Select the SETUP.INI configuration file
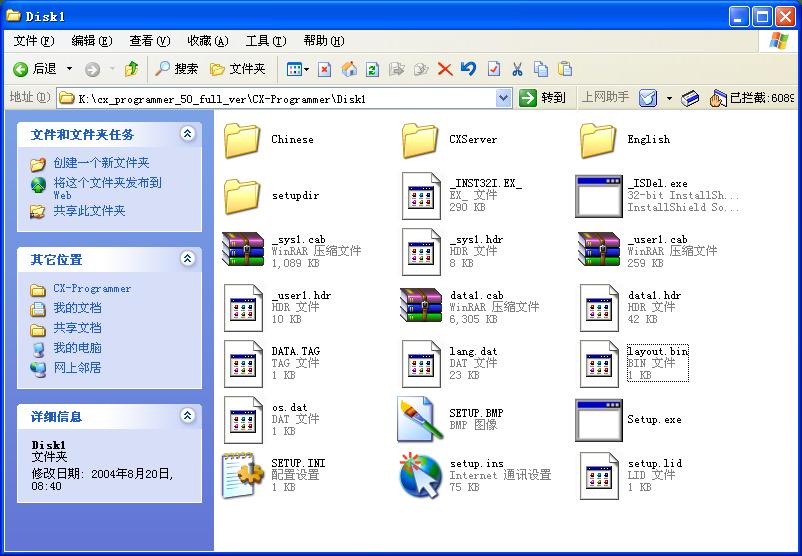Image resolution: width=802 pixels, height=556 pixels. (274, 475)
